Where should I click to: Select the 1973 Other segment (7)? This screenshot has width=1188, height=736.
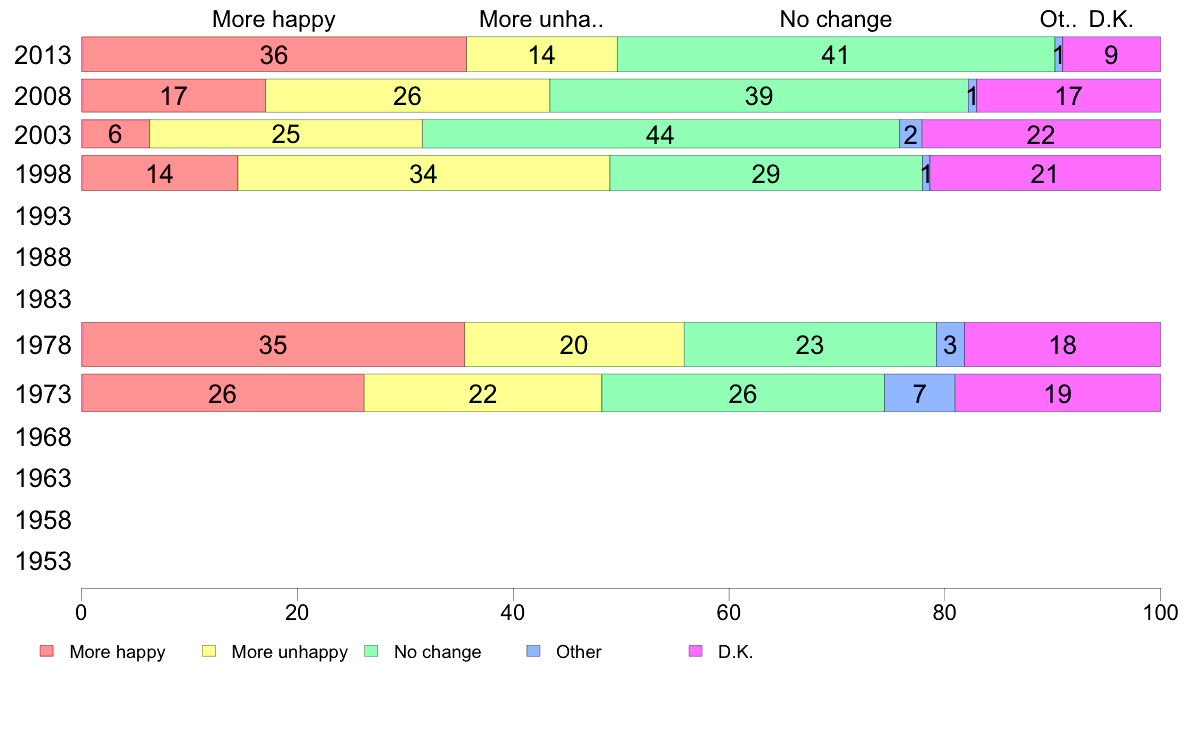pos(919,393)
